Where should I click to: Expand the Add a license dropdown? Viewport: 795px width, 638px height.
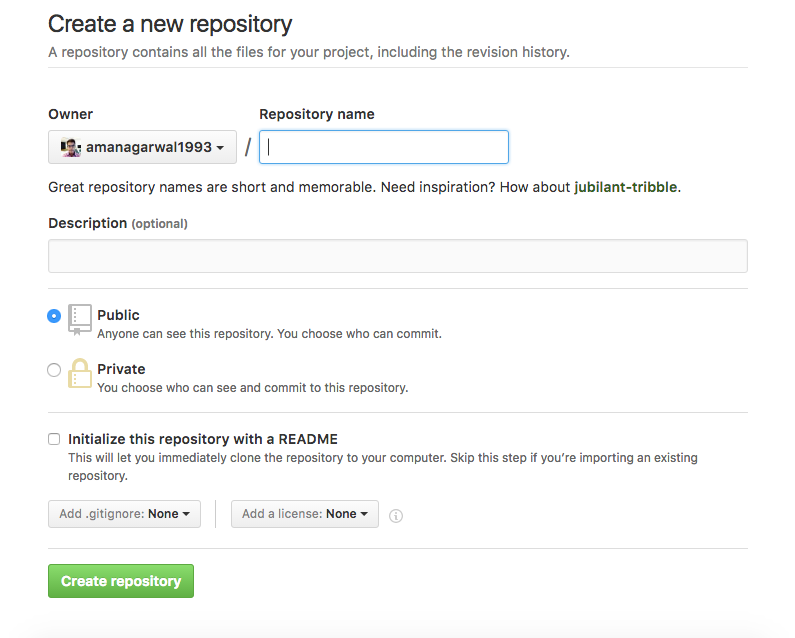[304, 514]
